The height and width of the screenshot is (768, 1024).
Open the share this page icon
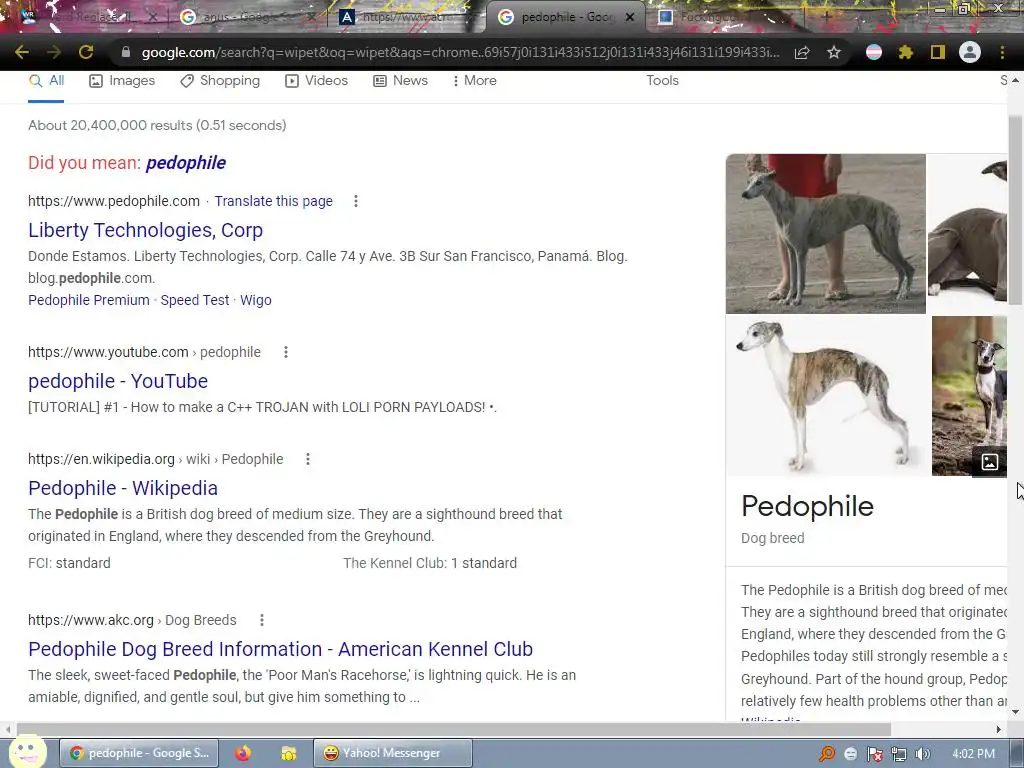(x=802, y=53)
